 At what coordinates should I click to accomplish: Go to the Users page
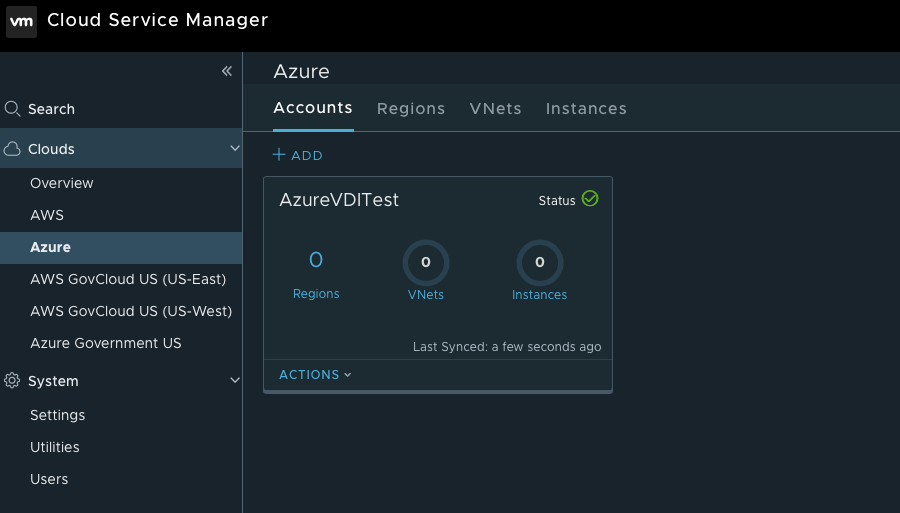49,479
